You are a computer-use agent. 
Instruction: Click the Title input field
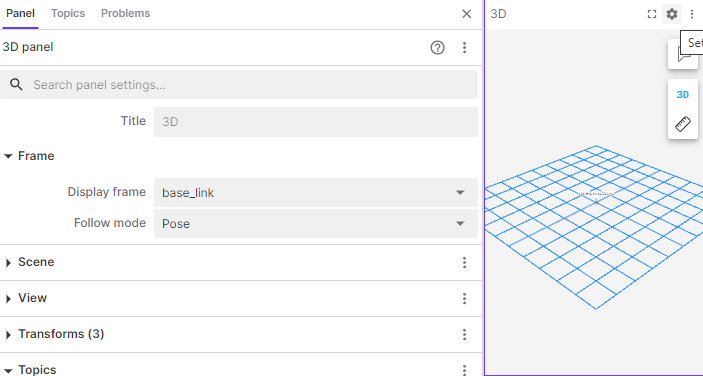pyautogui.click(x=316, y=122)
